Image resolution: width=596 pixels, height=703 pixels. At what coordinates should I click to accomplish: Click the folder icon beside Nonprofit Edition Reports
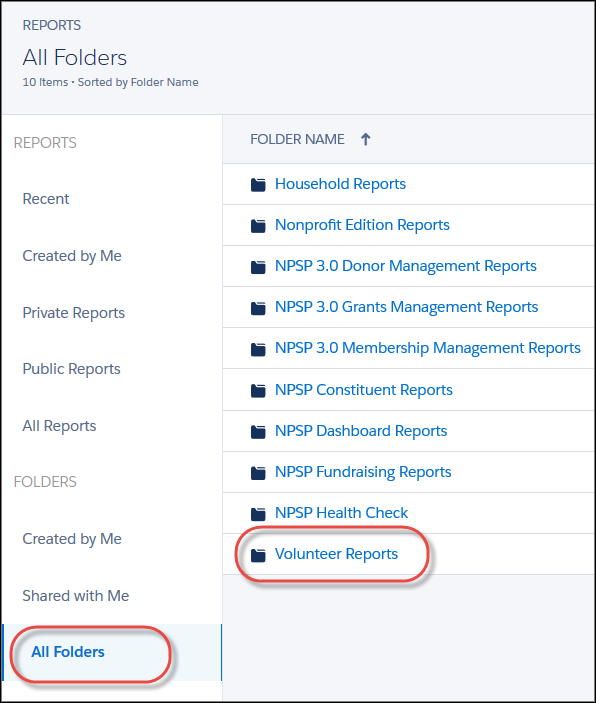pyautogui.click(x=258, y=226)
